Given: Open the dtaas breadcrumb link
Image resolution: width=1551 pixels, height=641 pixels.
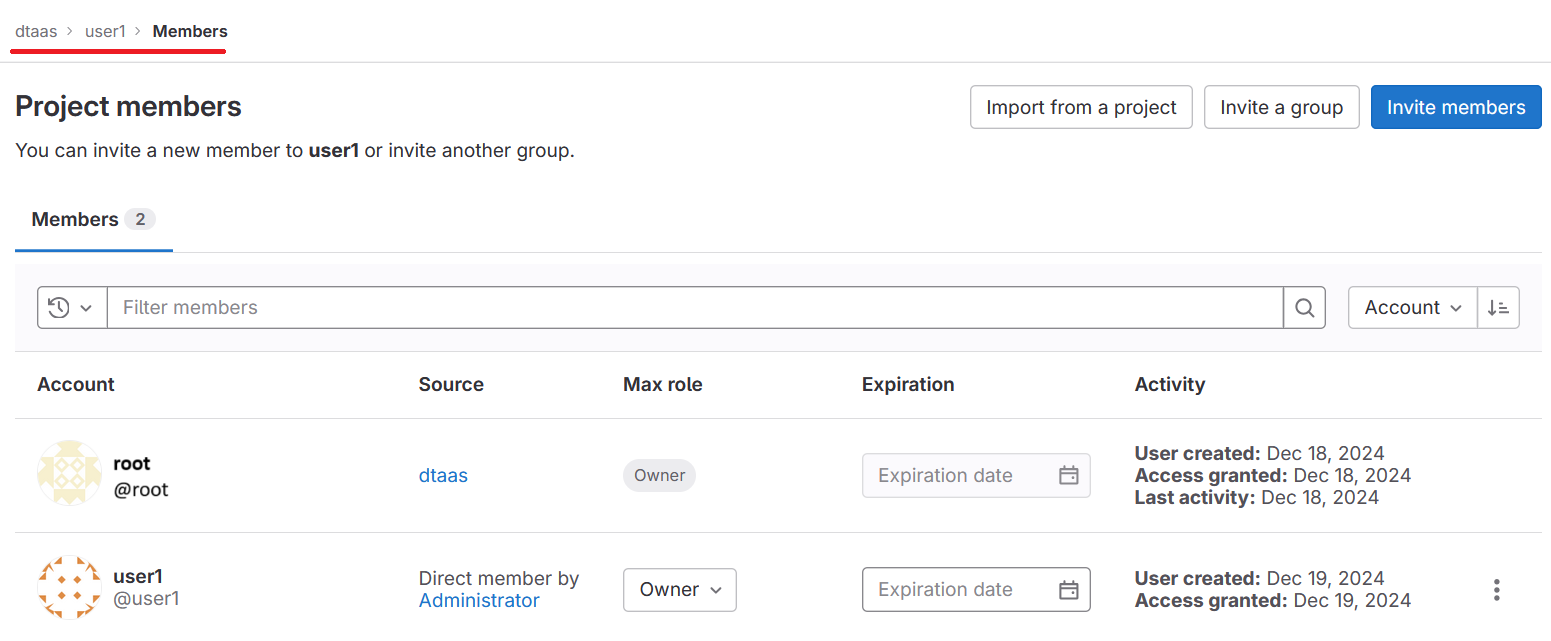Looking at the screenshot, I should click(36, 31).
